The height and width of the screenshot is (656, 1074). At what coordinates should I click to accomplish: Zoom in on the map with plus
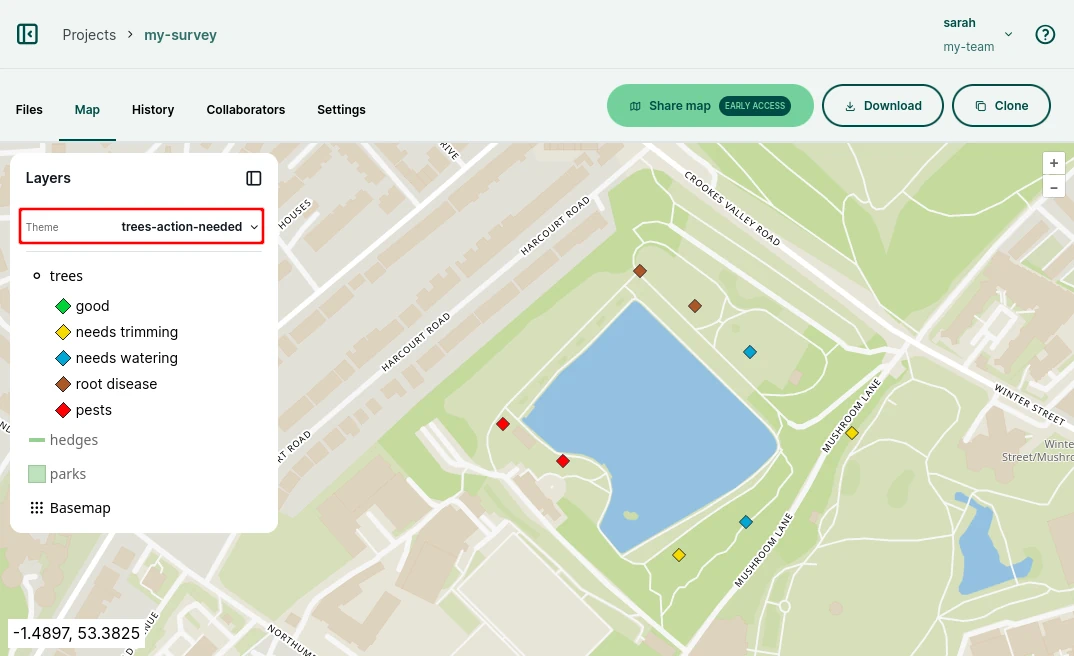(1053, 163)
